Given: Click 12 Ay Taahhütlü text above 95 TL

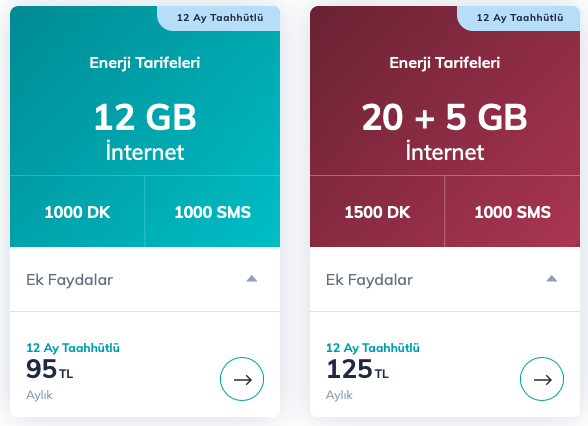Looking at the screenshot, I should pyautogui.click(x=73, y=348).
